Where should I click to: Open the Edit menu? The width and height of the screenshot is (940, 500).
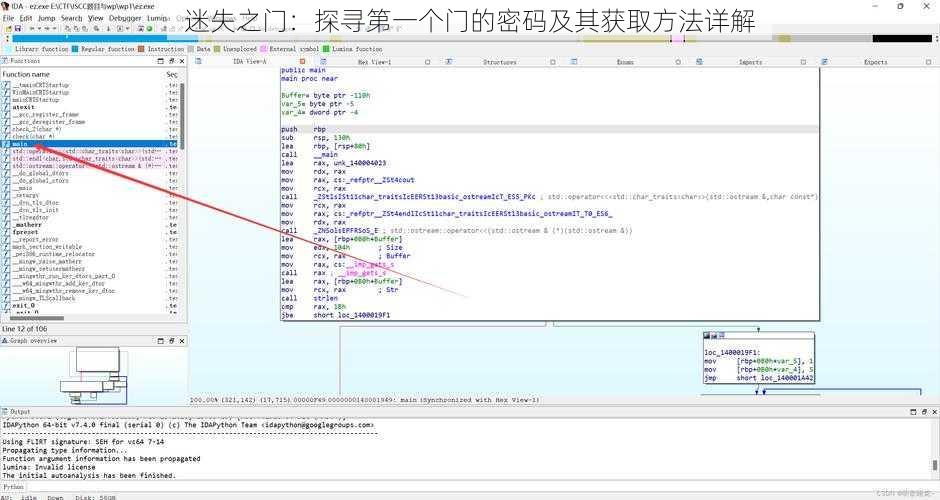pos(26,18)
